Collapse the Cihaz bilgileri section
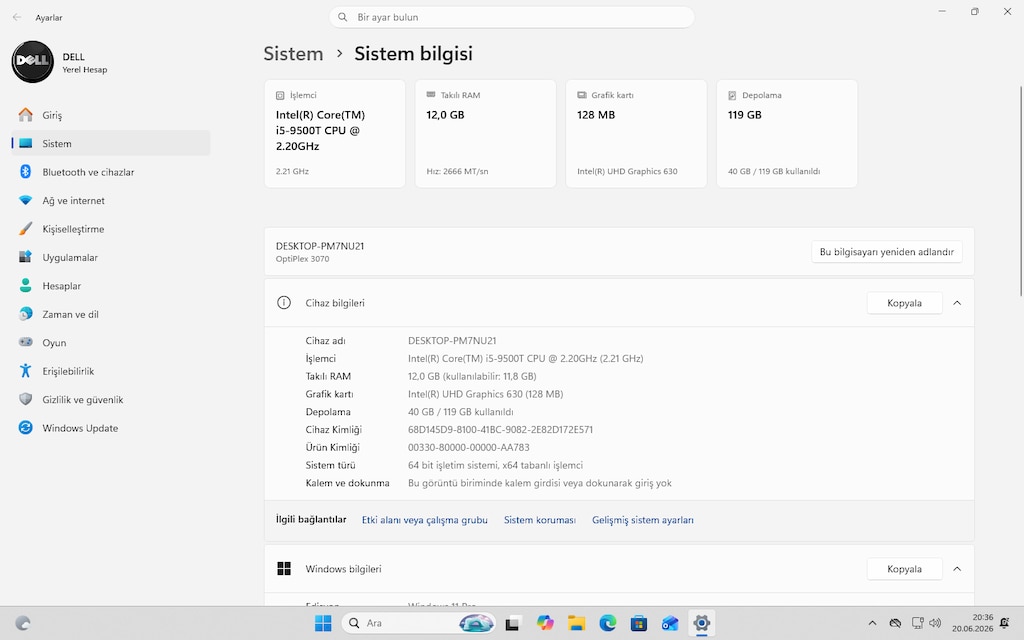1024x640 pixels. pyautogui.click(x=957, y=303)
